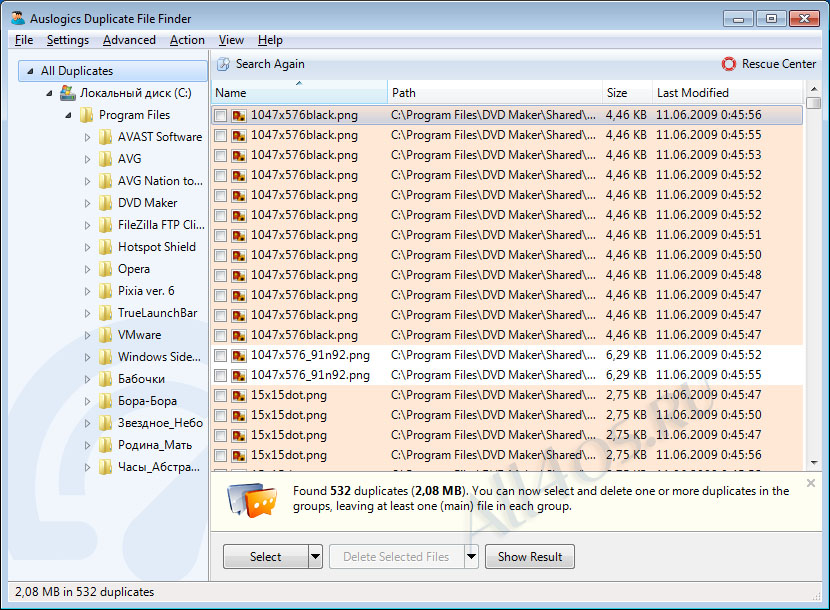Open the Delete Selected Files dropdown arrow
The width and height of the screenshot is (830, 610).
pyautogui.click(x=471, y=557)
